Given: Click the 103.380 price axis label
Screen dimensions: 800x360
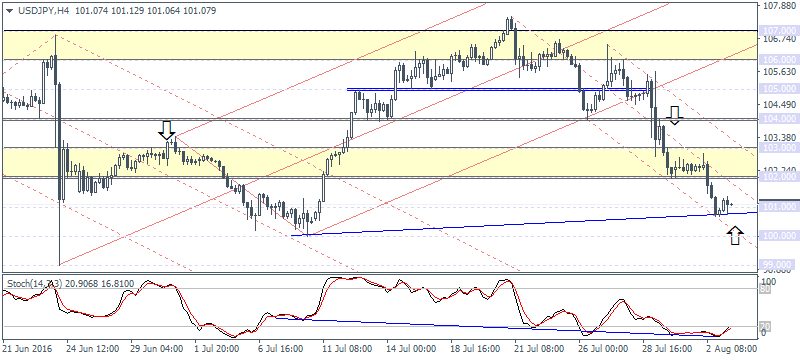Looking at the screenshot, I should click(x=779, y=138).
